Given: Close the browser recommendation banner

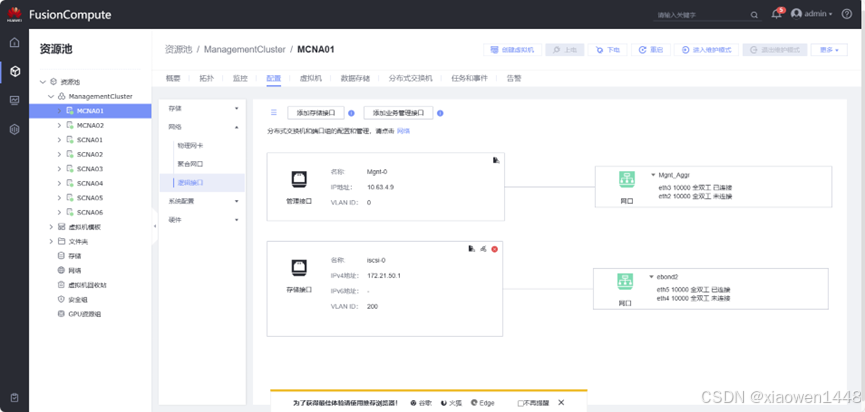Looking at the screenshot, I should point(561,403).
